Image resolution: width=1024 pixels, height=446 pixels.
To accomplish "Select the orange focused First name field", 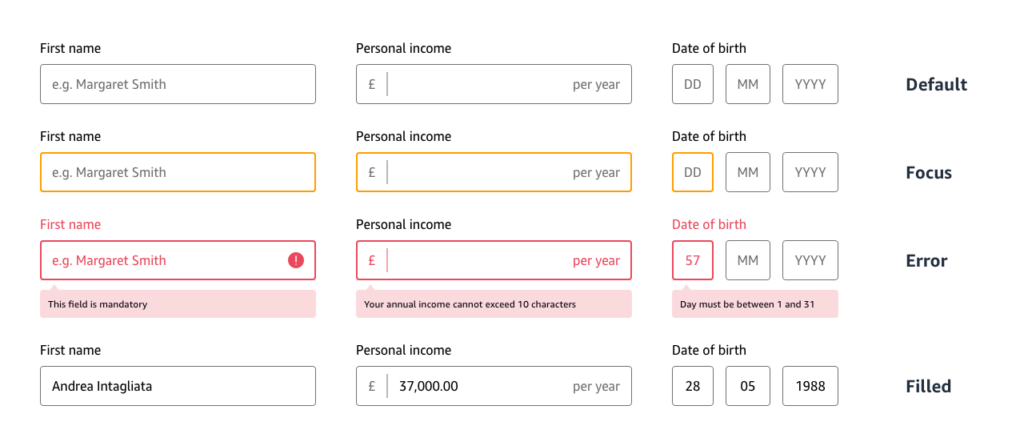I will coord(178,172).
